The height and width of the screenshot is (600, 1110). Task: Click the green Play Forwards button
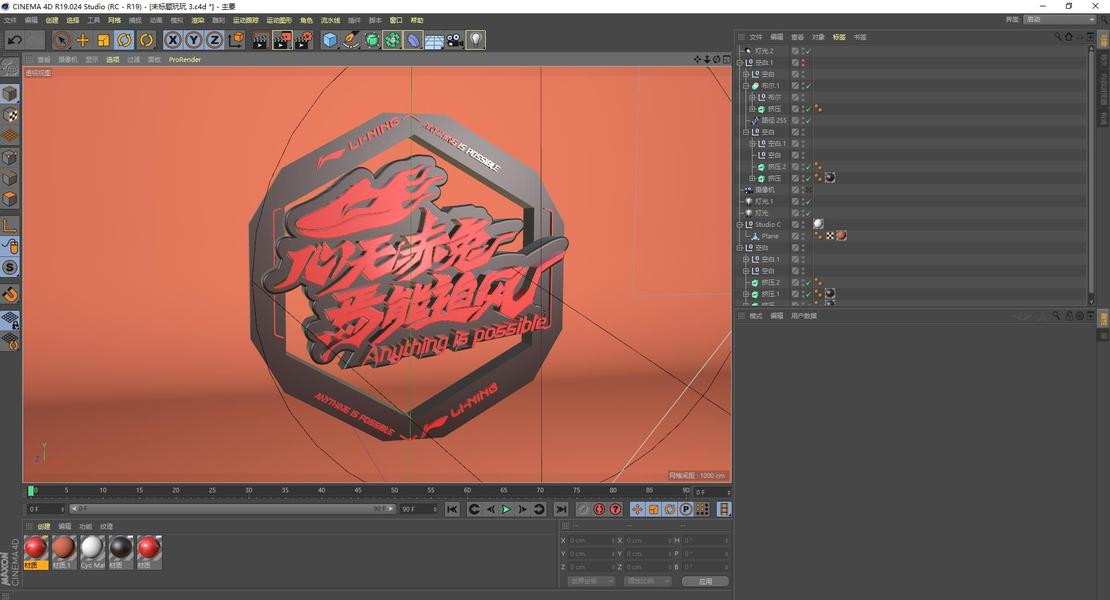tap(506, 509)
